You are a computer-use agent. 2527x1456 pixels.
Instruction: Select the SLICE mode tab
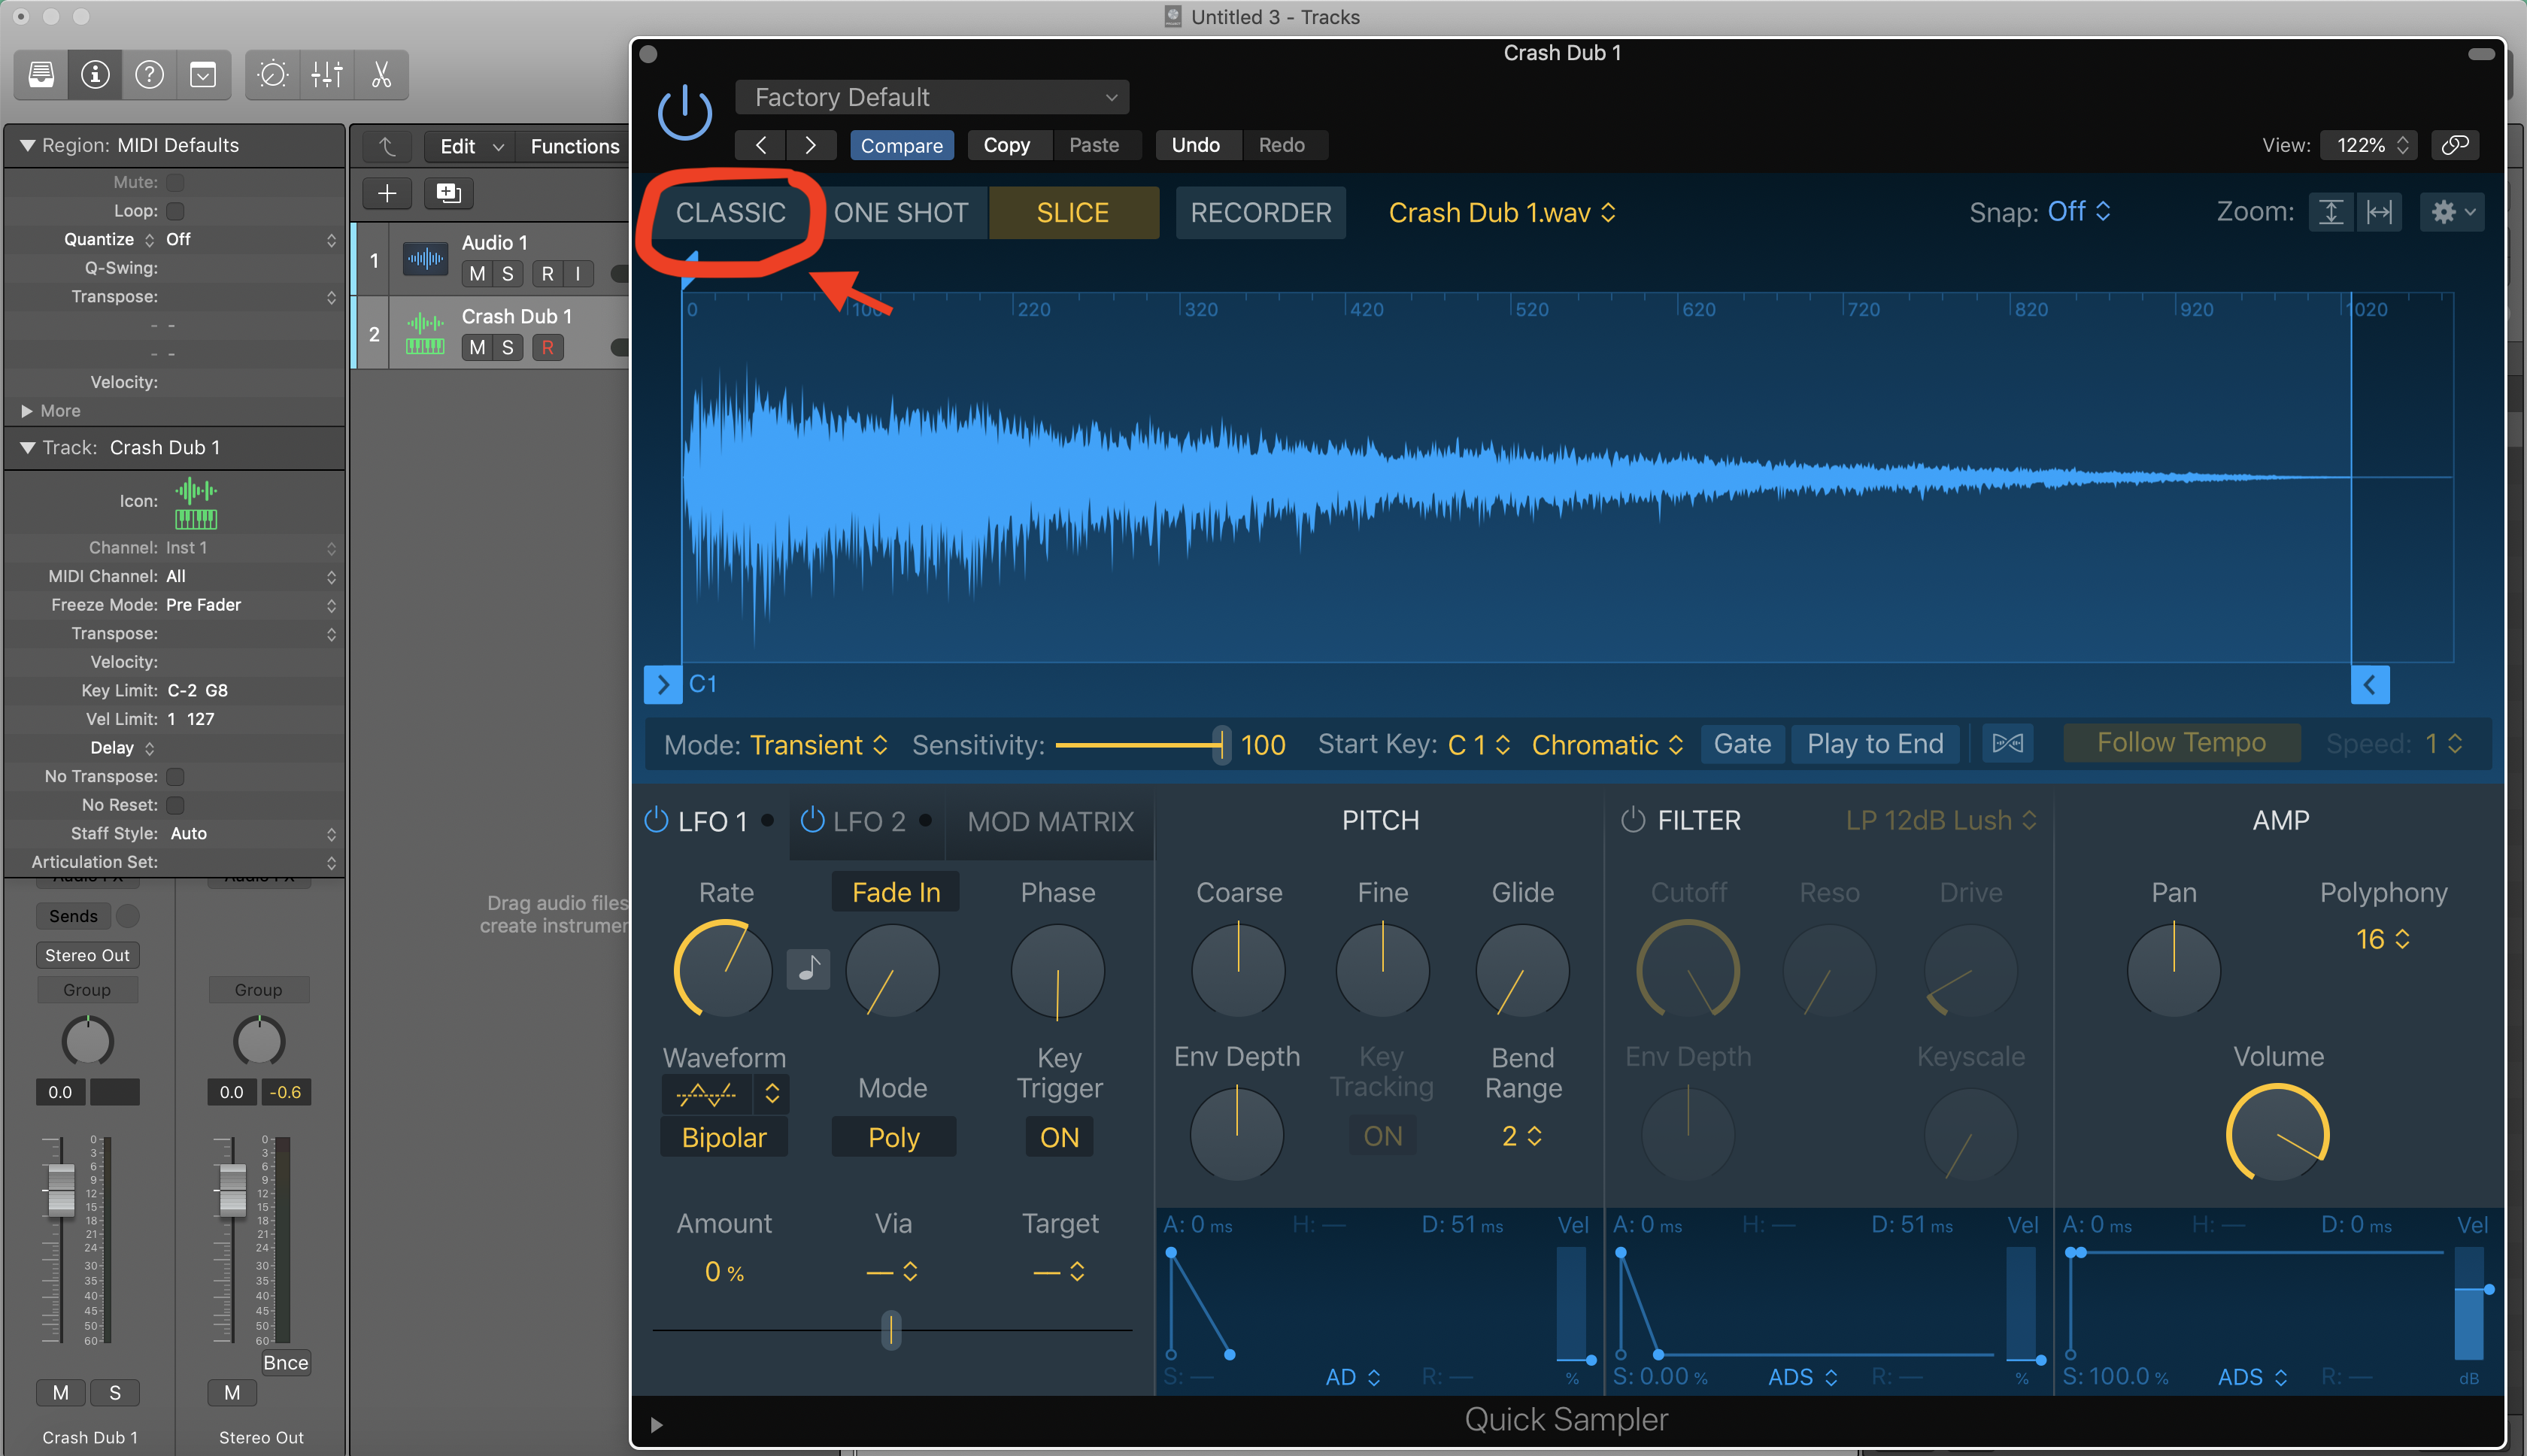coord(1072,212)
